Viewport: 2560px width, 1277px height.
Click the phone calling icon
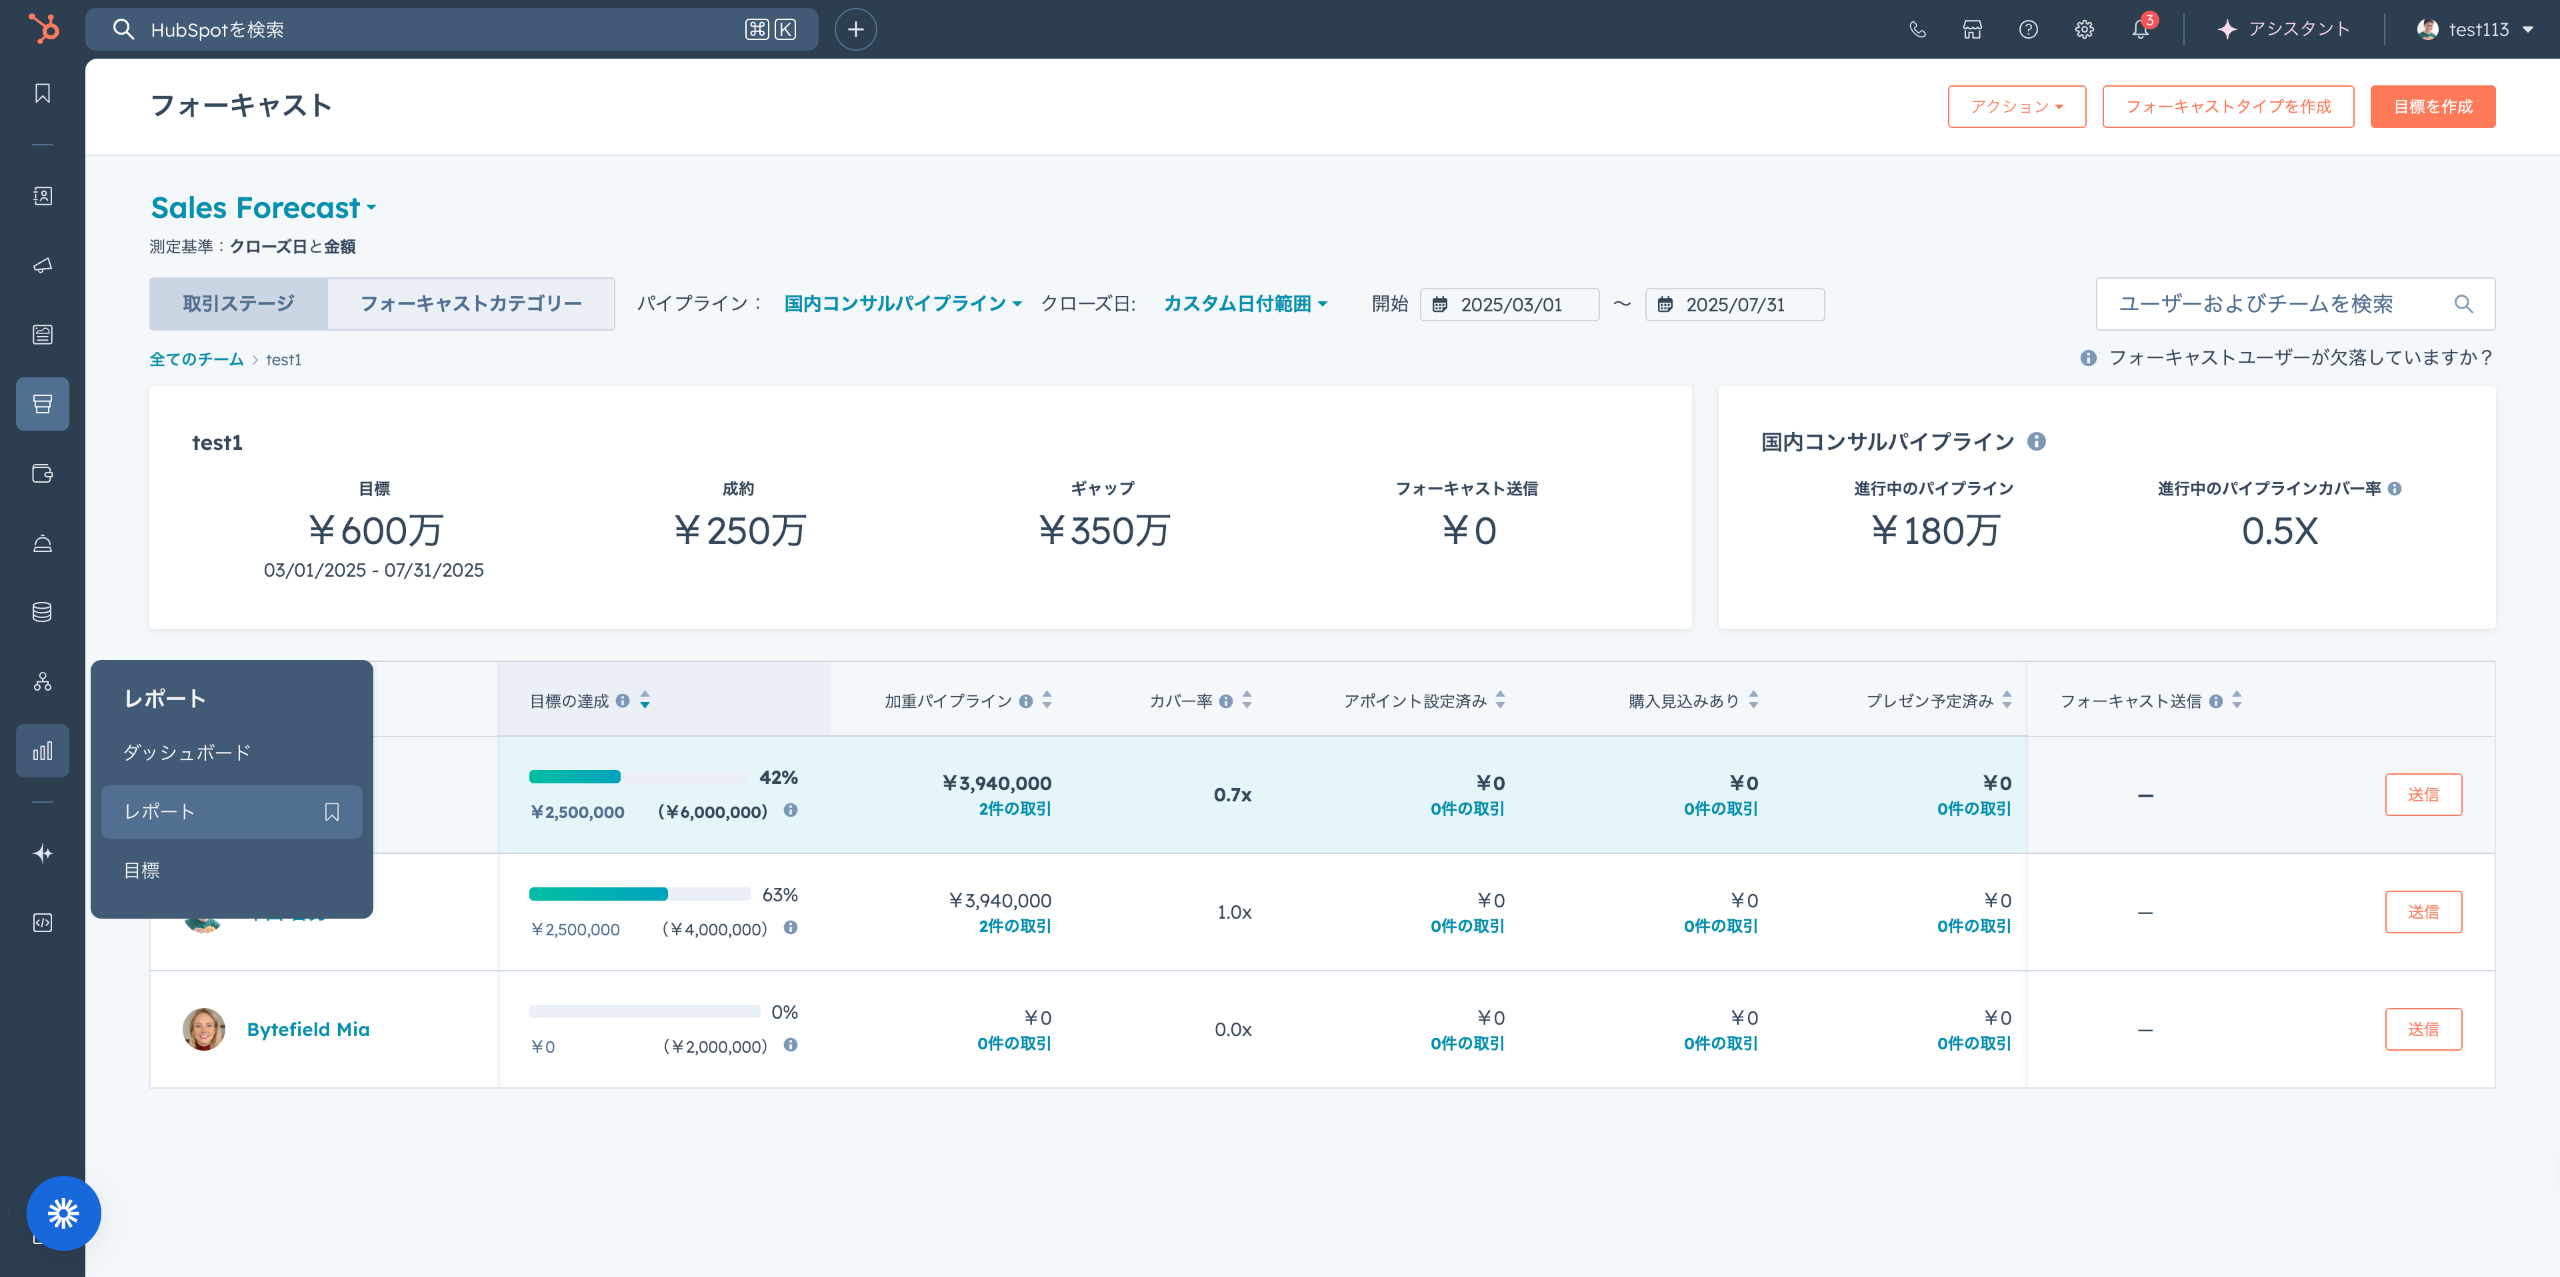[x=1917, y=29]
